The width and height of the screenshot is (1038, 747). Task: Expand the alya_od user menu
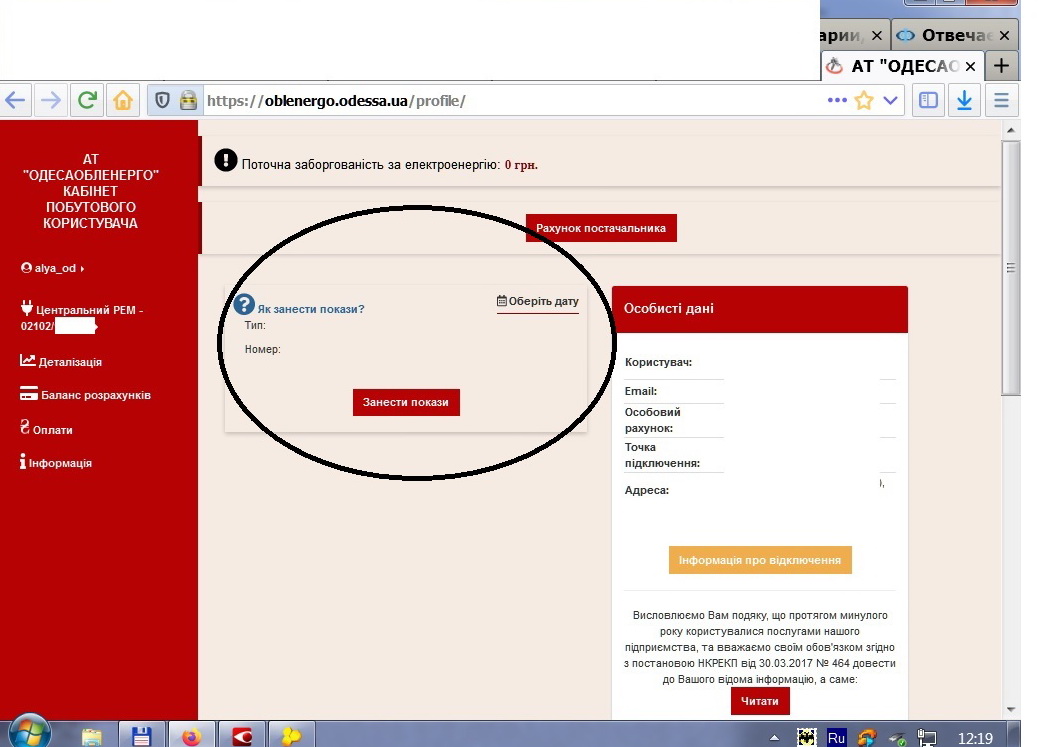point(53,268)
